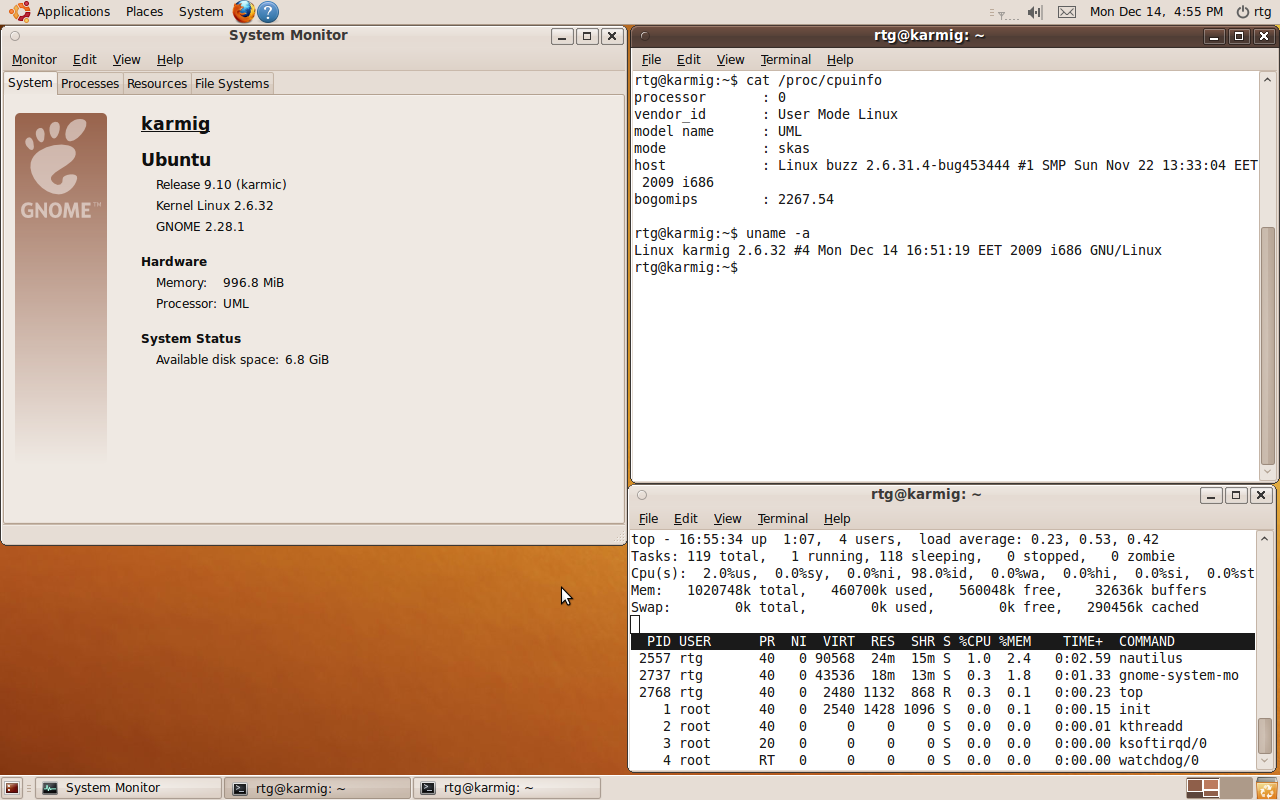The image size is (1280, 800).
Task: Click the System Status heading
Action: tap(191, 339)
